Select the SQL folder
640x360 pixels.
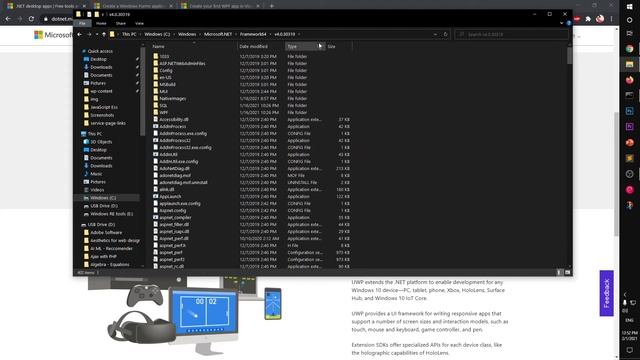tap(164, 105)
